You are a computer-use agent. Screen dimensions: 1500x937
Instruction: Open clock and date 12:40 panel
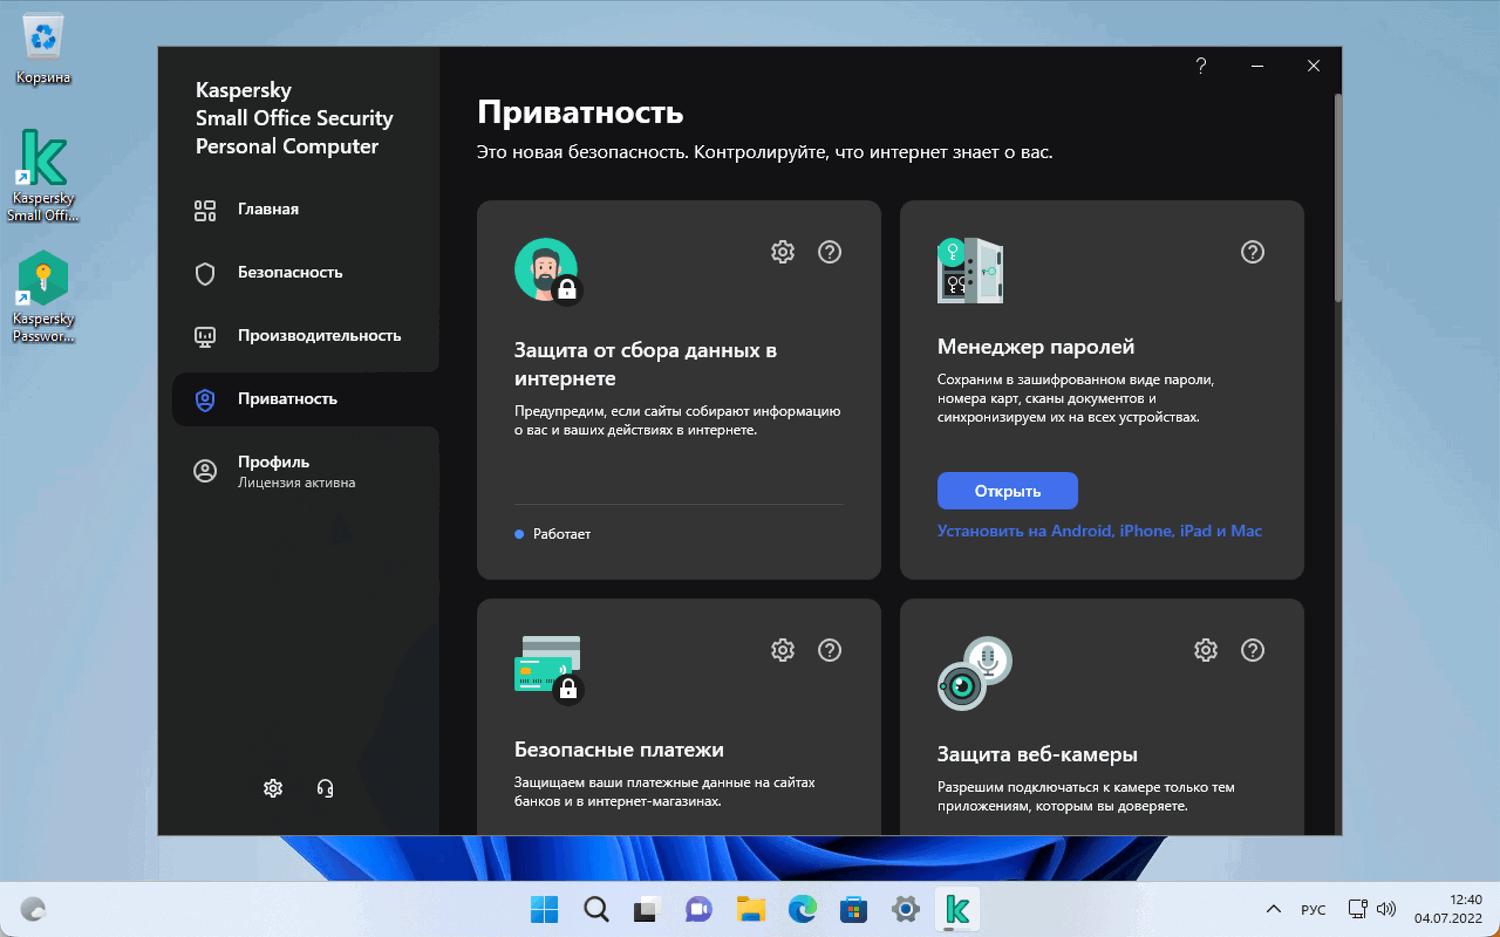pos(1448,909)
